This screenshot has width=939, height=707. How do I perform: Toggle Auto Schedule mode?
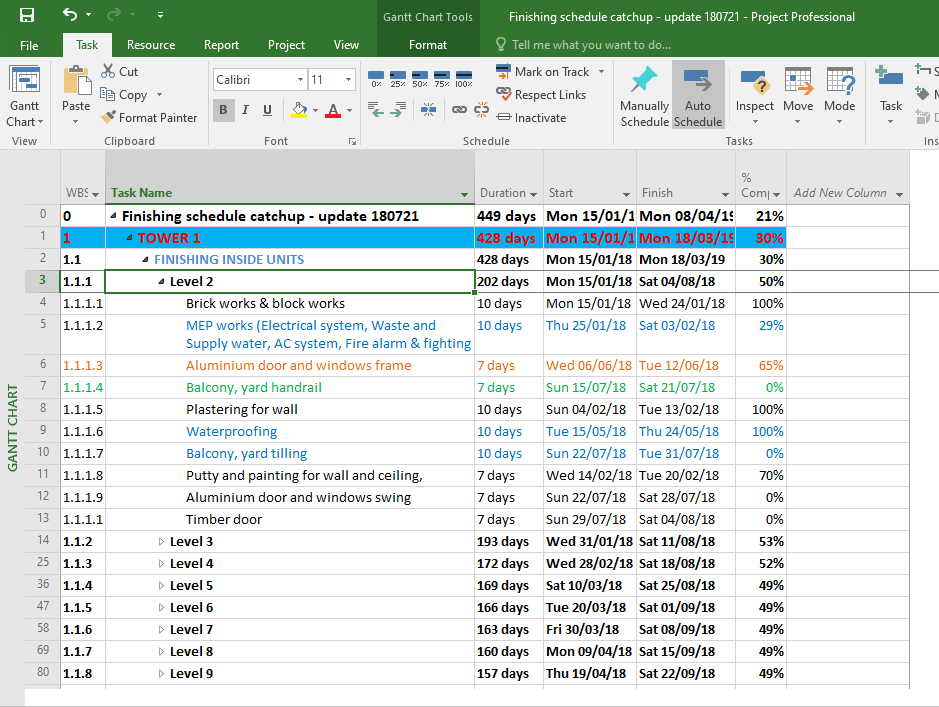[x=698, y=96]
